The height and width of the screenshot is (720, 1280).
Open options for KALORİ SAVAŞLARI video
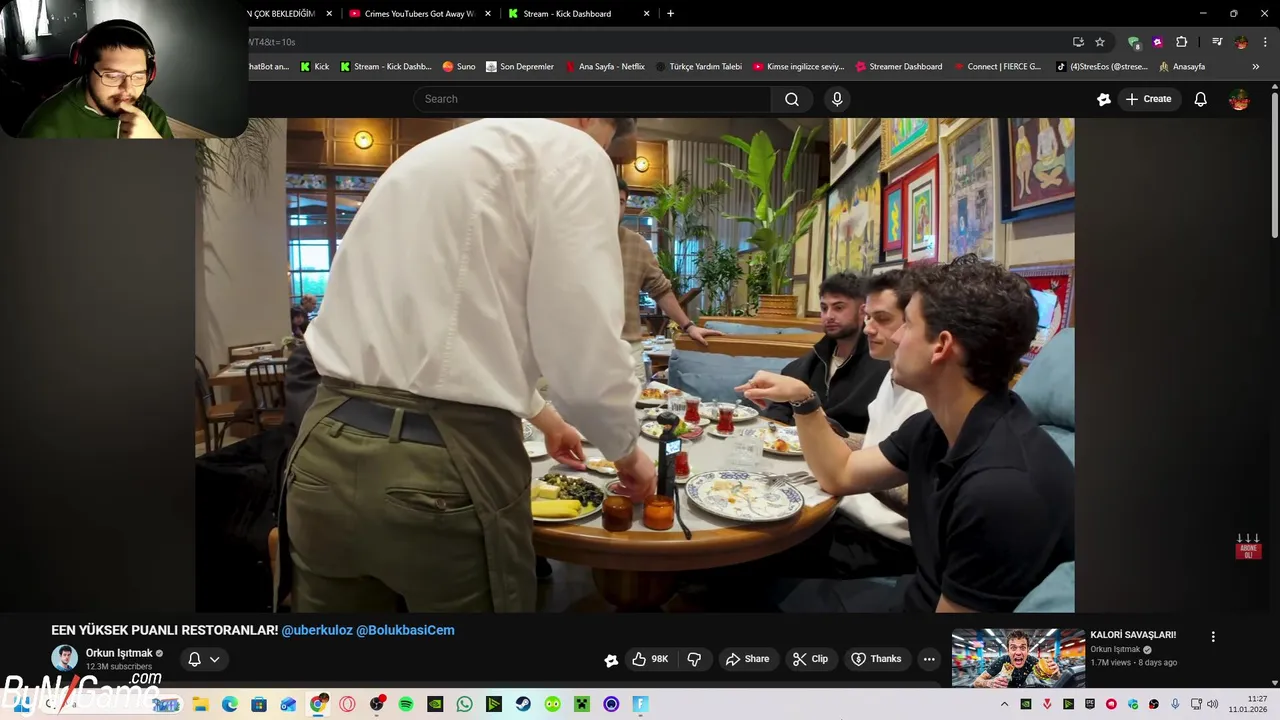pyautogui.click(x=1213, y=637)
